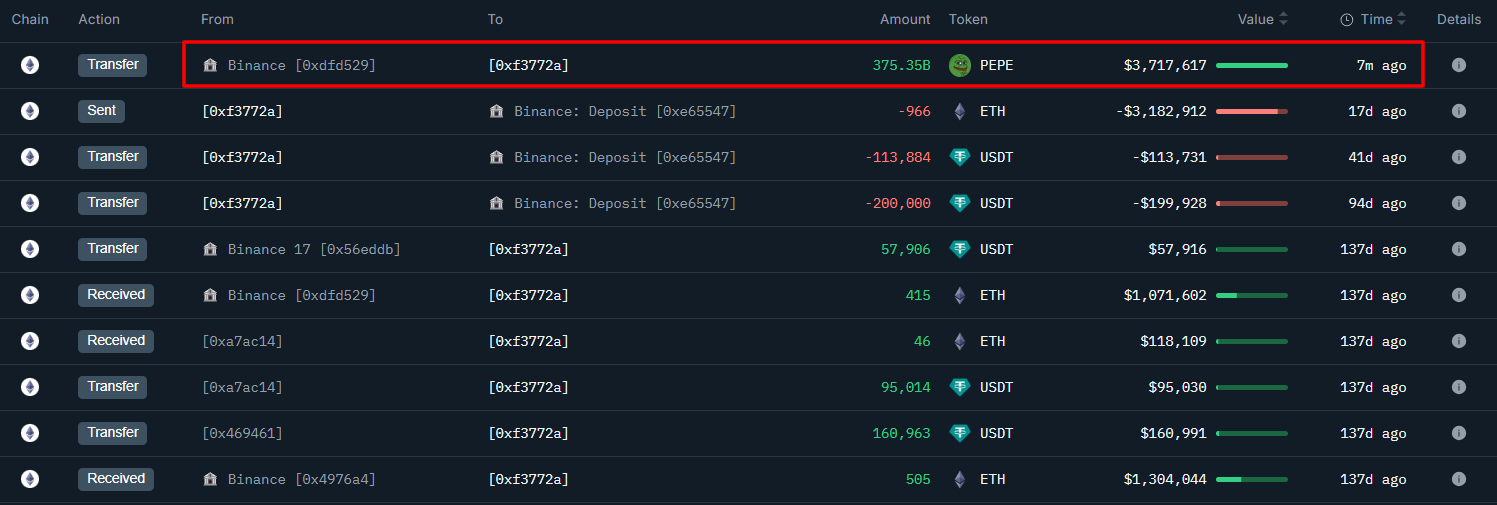The height and width of the screenshot is (505, 1497).
Task: Click USDT token icon in 160,963 row
Action: pos(960,433)
